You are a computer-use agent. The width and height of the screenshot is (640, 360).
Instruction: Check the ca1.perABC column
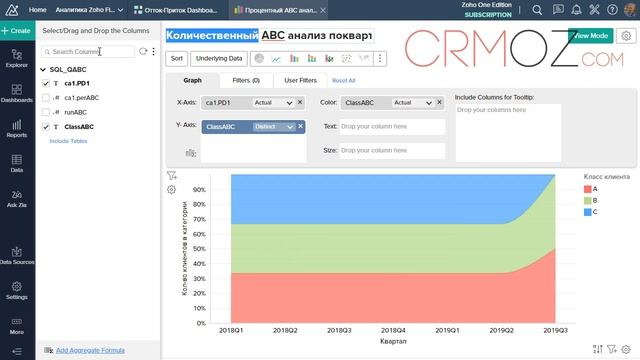click(x=46, y=98)
